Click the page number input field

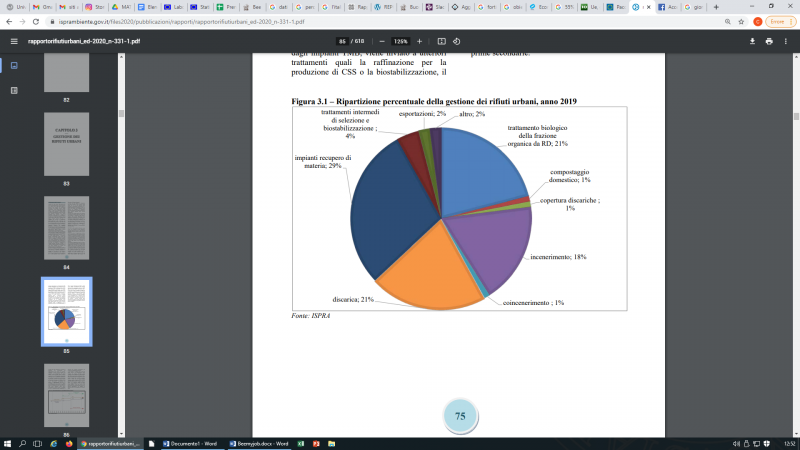pyautogui.click(x=341, y=41)
